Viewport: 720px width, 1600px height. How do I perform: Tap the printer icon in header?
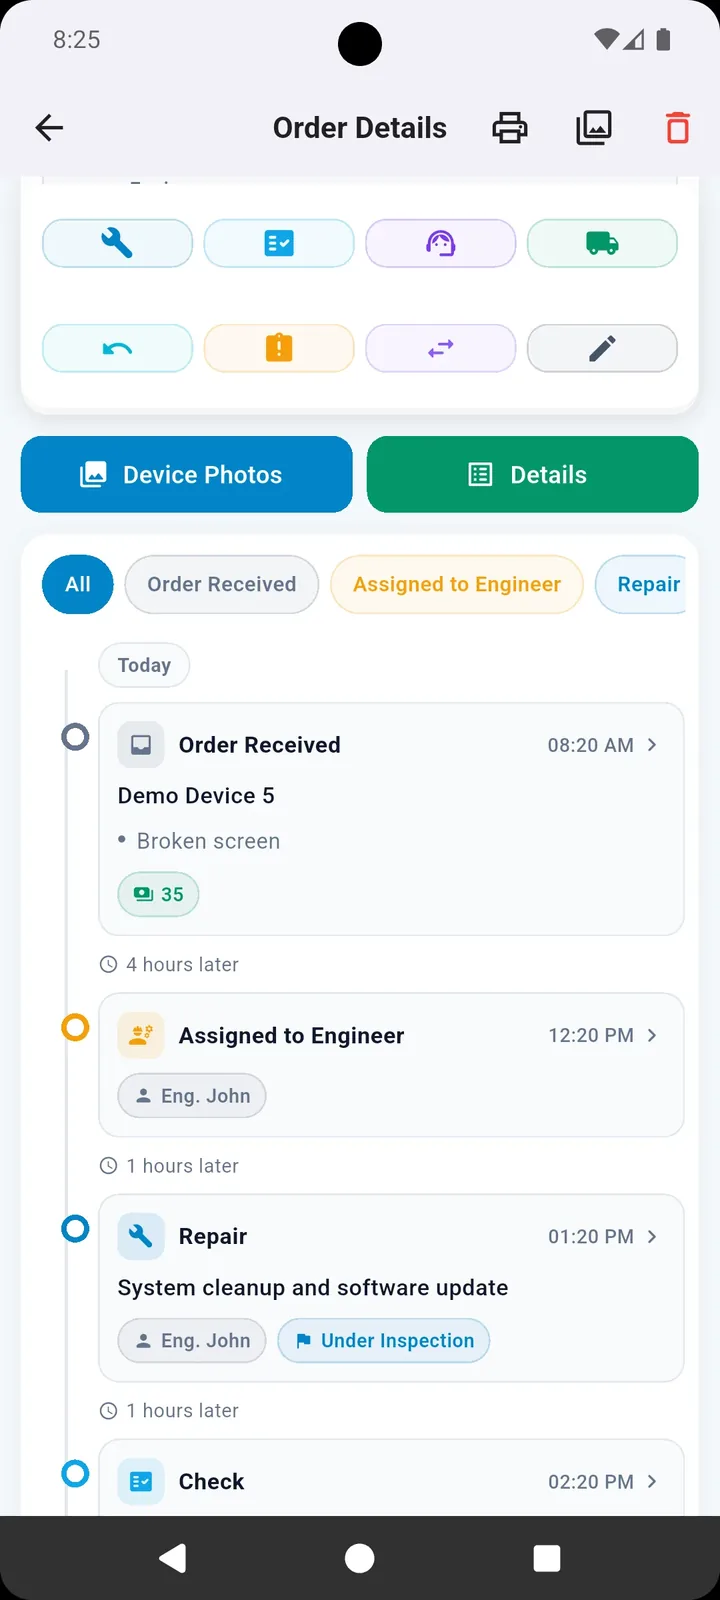510,128
